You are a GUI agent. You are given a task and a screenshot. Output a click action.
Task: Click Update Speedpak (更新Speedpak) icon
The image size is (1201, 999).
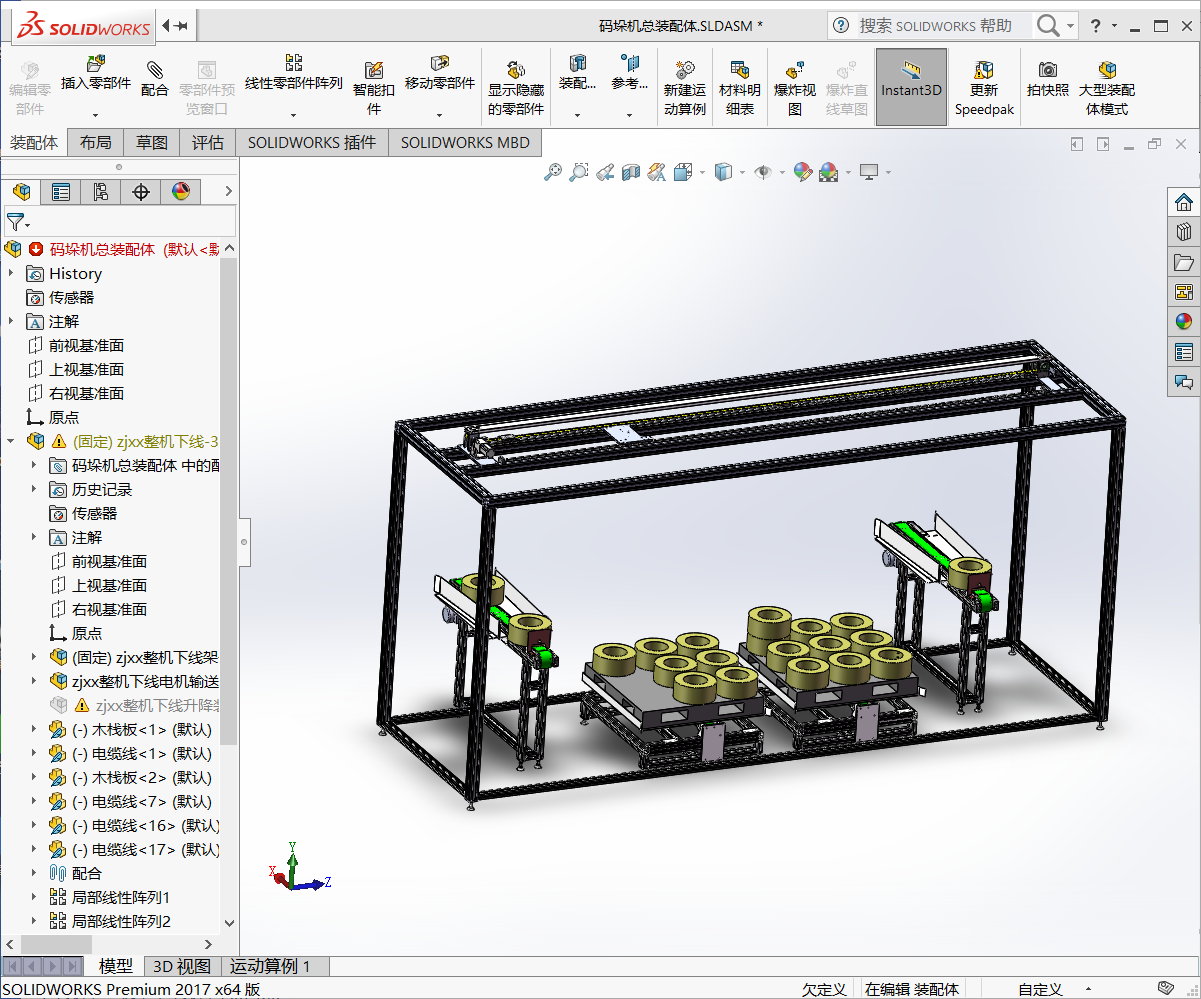pyautogui.click(x=984, y=70)
